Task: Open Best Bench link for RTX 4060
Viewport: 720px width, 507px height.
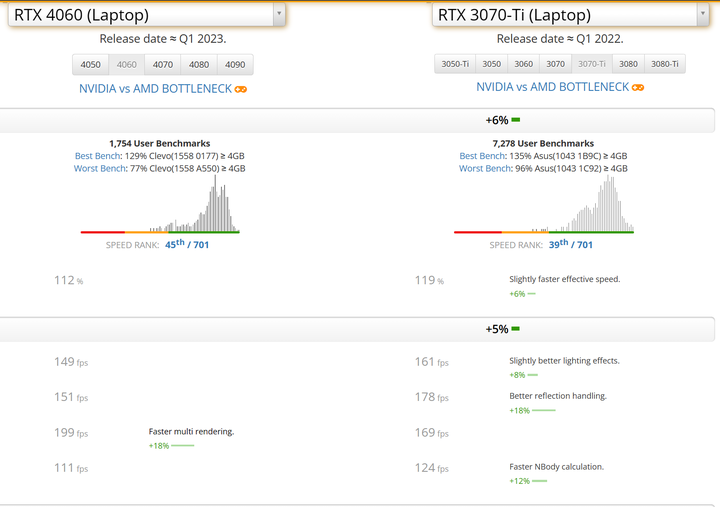Action: click(98, 156)
